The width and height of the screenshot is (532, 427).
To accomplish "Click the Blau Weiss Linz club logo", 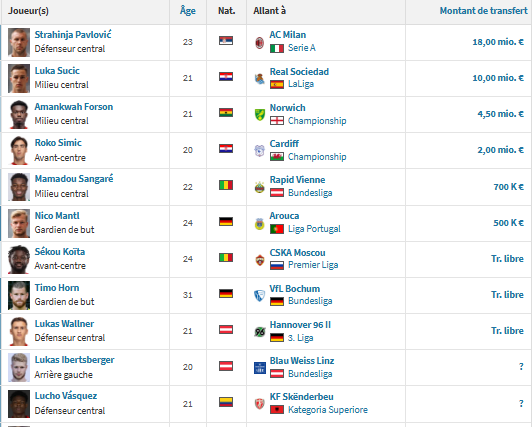I will tap(260, 368).
